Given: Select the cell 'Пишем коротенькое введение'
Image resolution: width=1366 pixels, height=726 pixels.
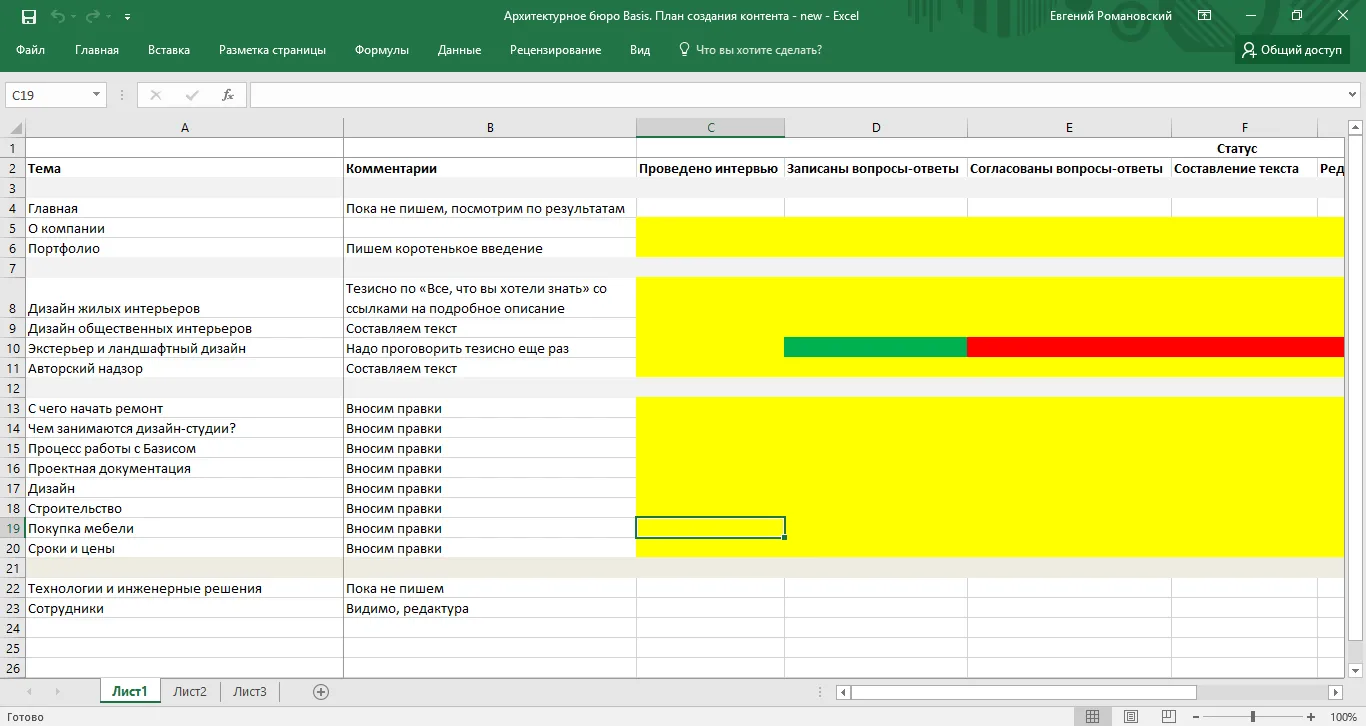Looking at the screenshot, I should (x=490, y=248).
